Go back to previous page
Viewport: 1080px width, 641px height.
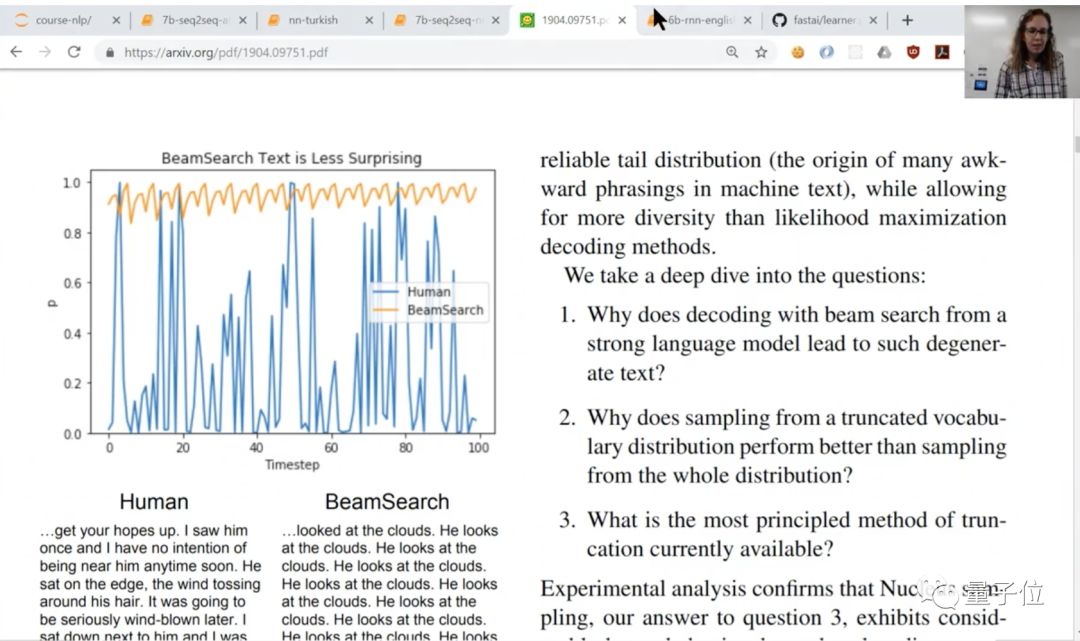tap(16, 52)
